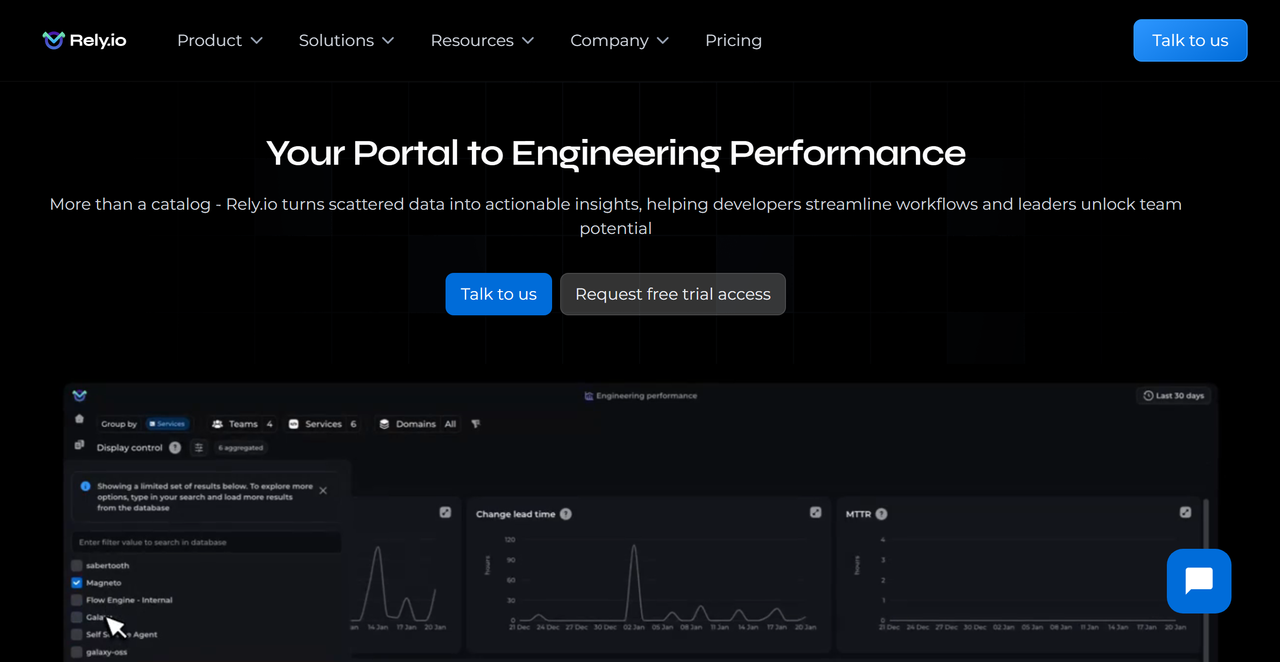Click the 6 aggregated badge
1280x662 pixels.
(241, 448)
